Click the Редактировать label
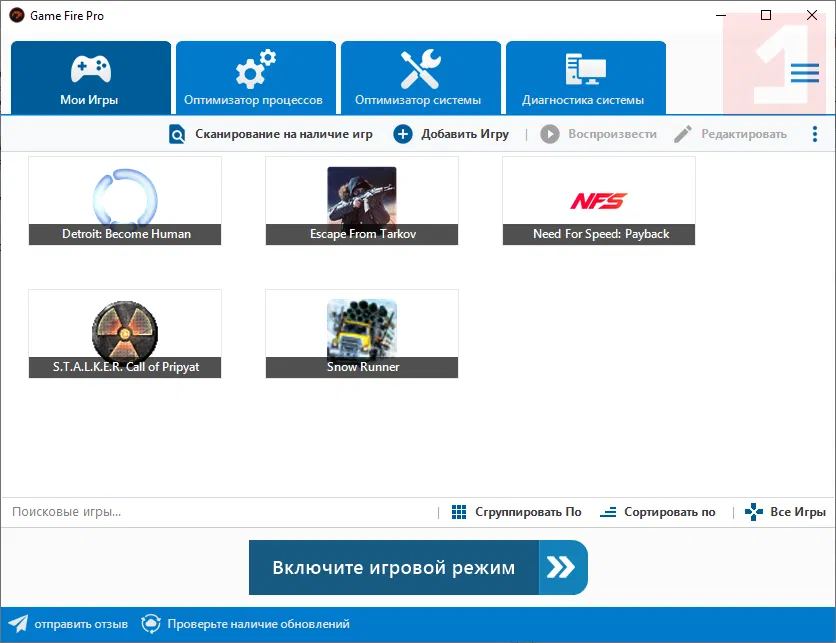 744,134
